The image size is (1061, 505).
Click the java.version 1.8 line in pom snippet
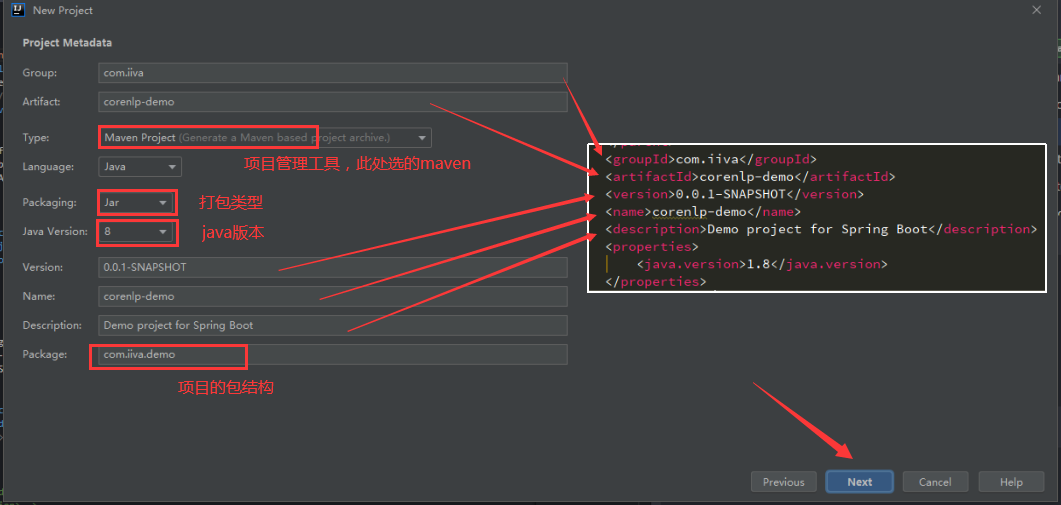tap(762, 264)
